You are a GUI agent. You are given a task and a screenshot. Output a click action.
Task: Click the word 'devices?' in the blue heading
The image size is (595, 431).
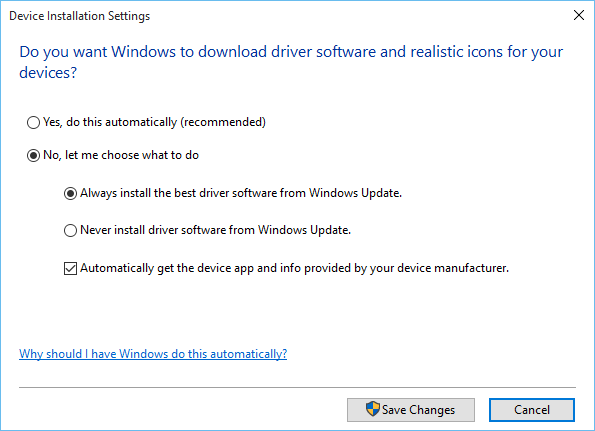(48, 72)
